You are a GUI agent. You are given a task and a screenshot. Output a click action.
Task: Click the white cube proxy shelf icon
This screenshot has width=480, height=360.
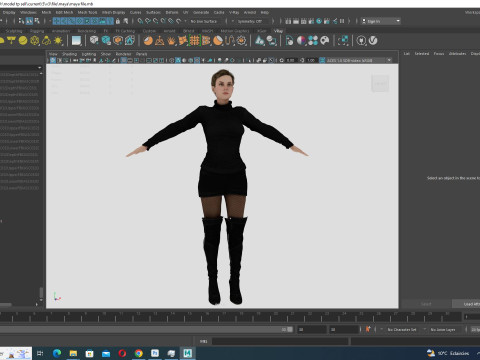94,41
